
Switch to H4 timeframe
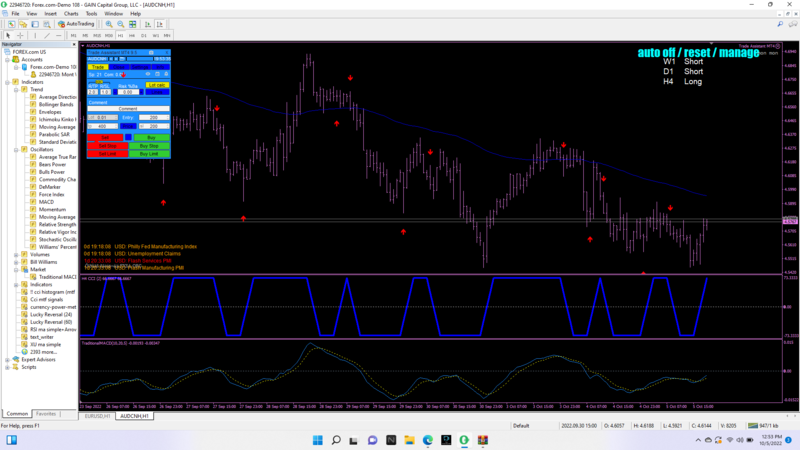tap(132, 36)
